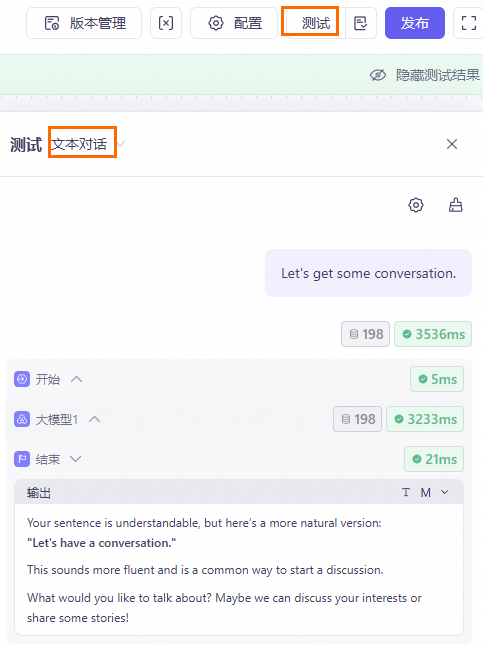Click the 测试 test button
The image size is (483, 648).
316,23
